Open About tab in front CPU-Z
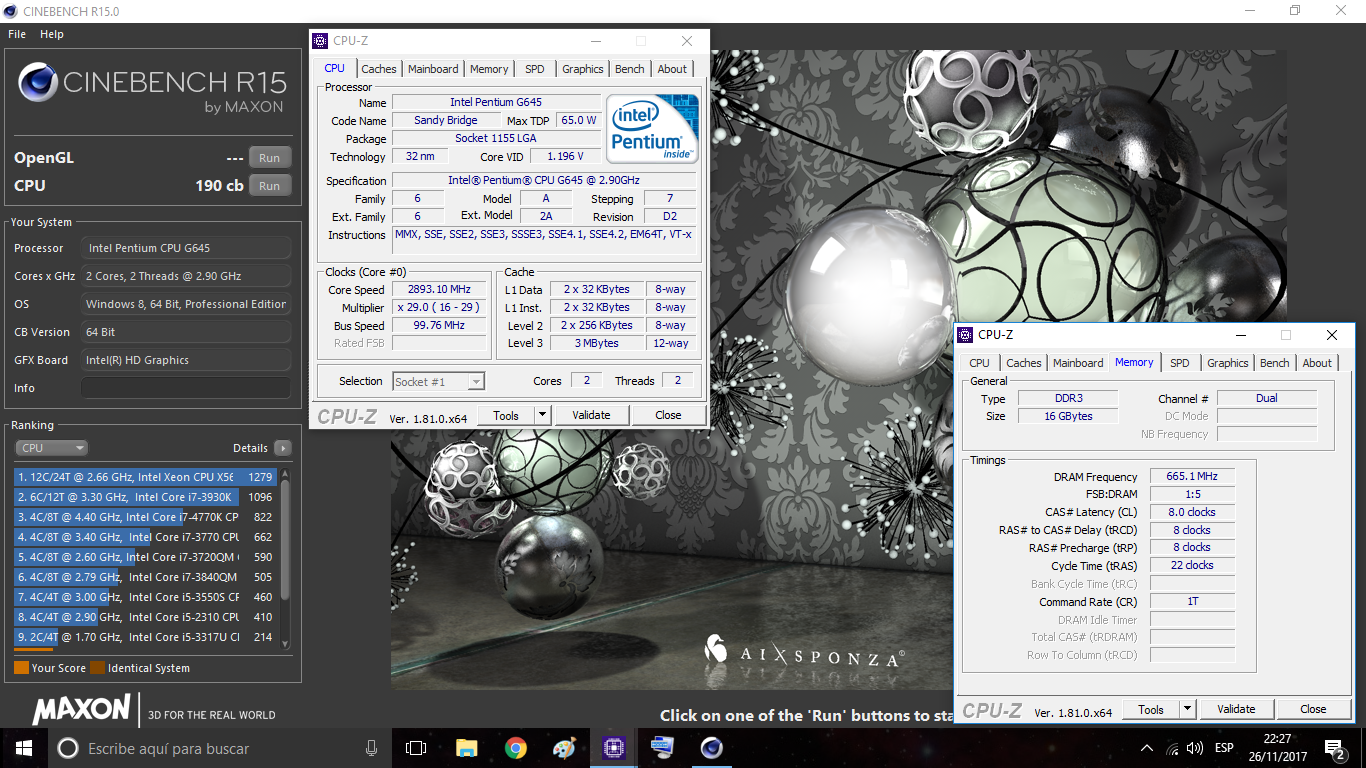 [672, 69]
